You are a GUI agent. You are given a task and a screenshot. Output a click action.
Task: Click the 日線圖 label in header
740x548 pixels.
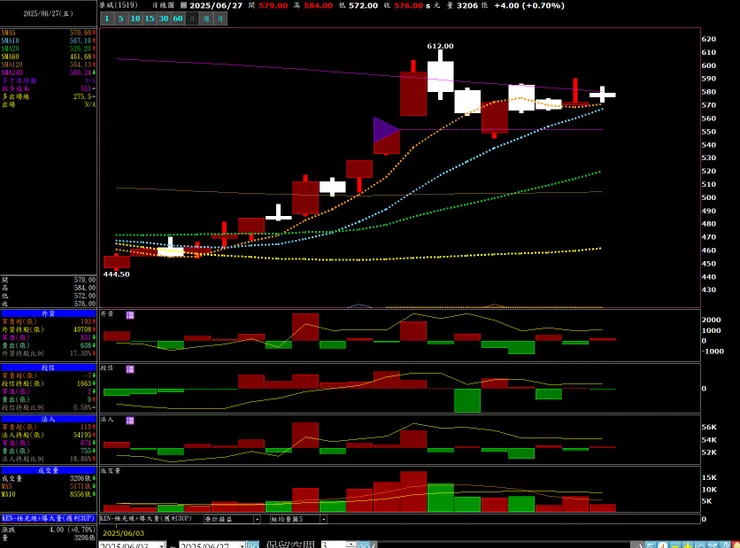pos(163,5)
